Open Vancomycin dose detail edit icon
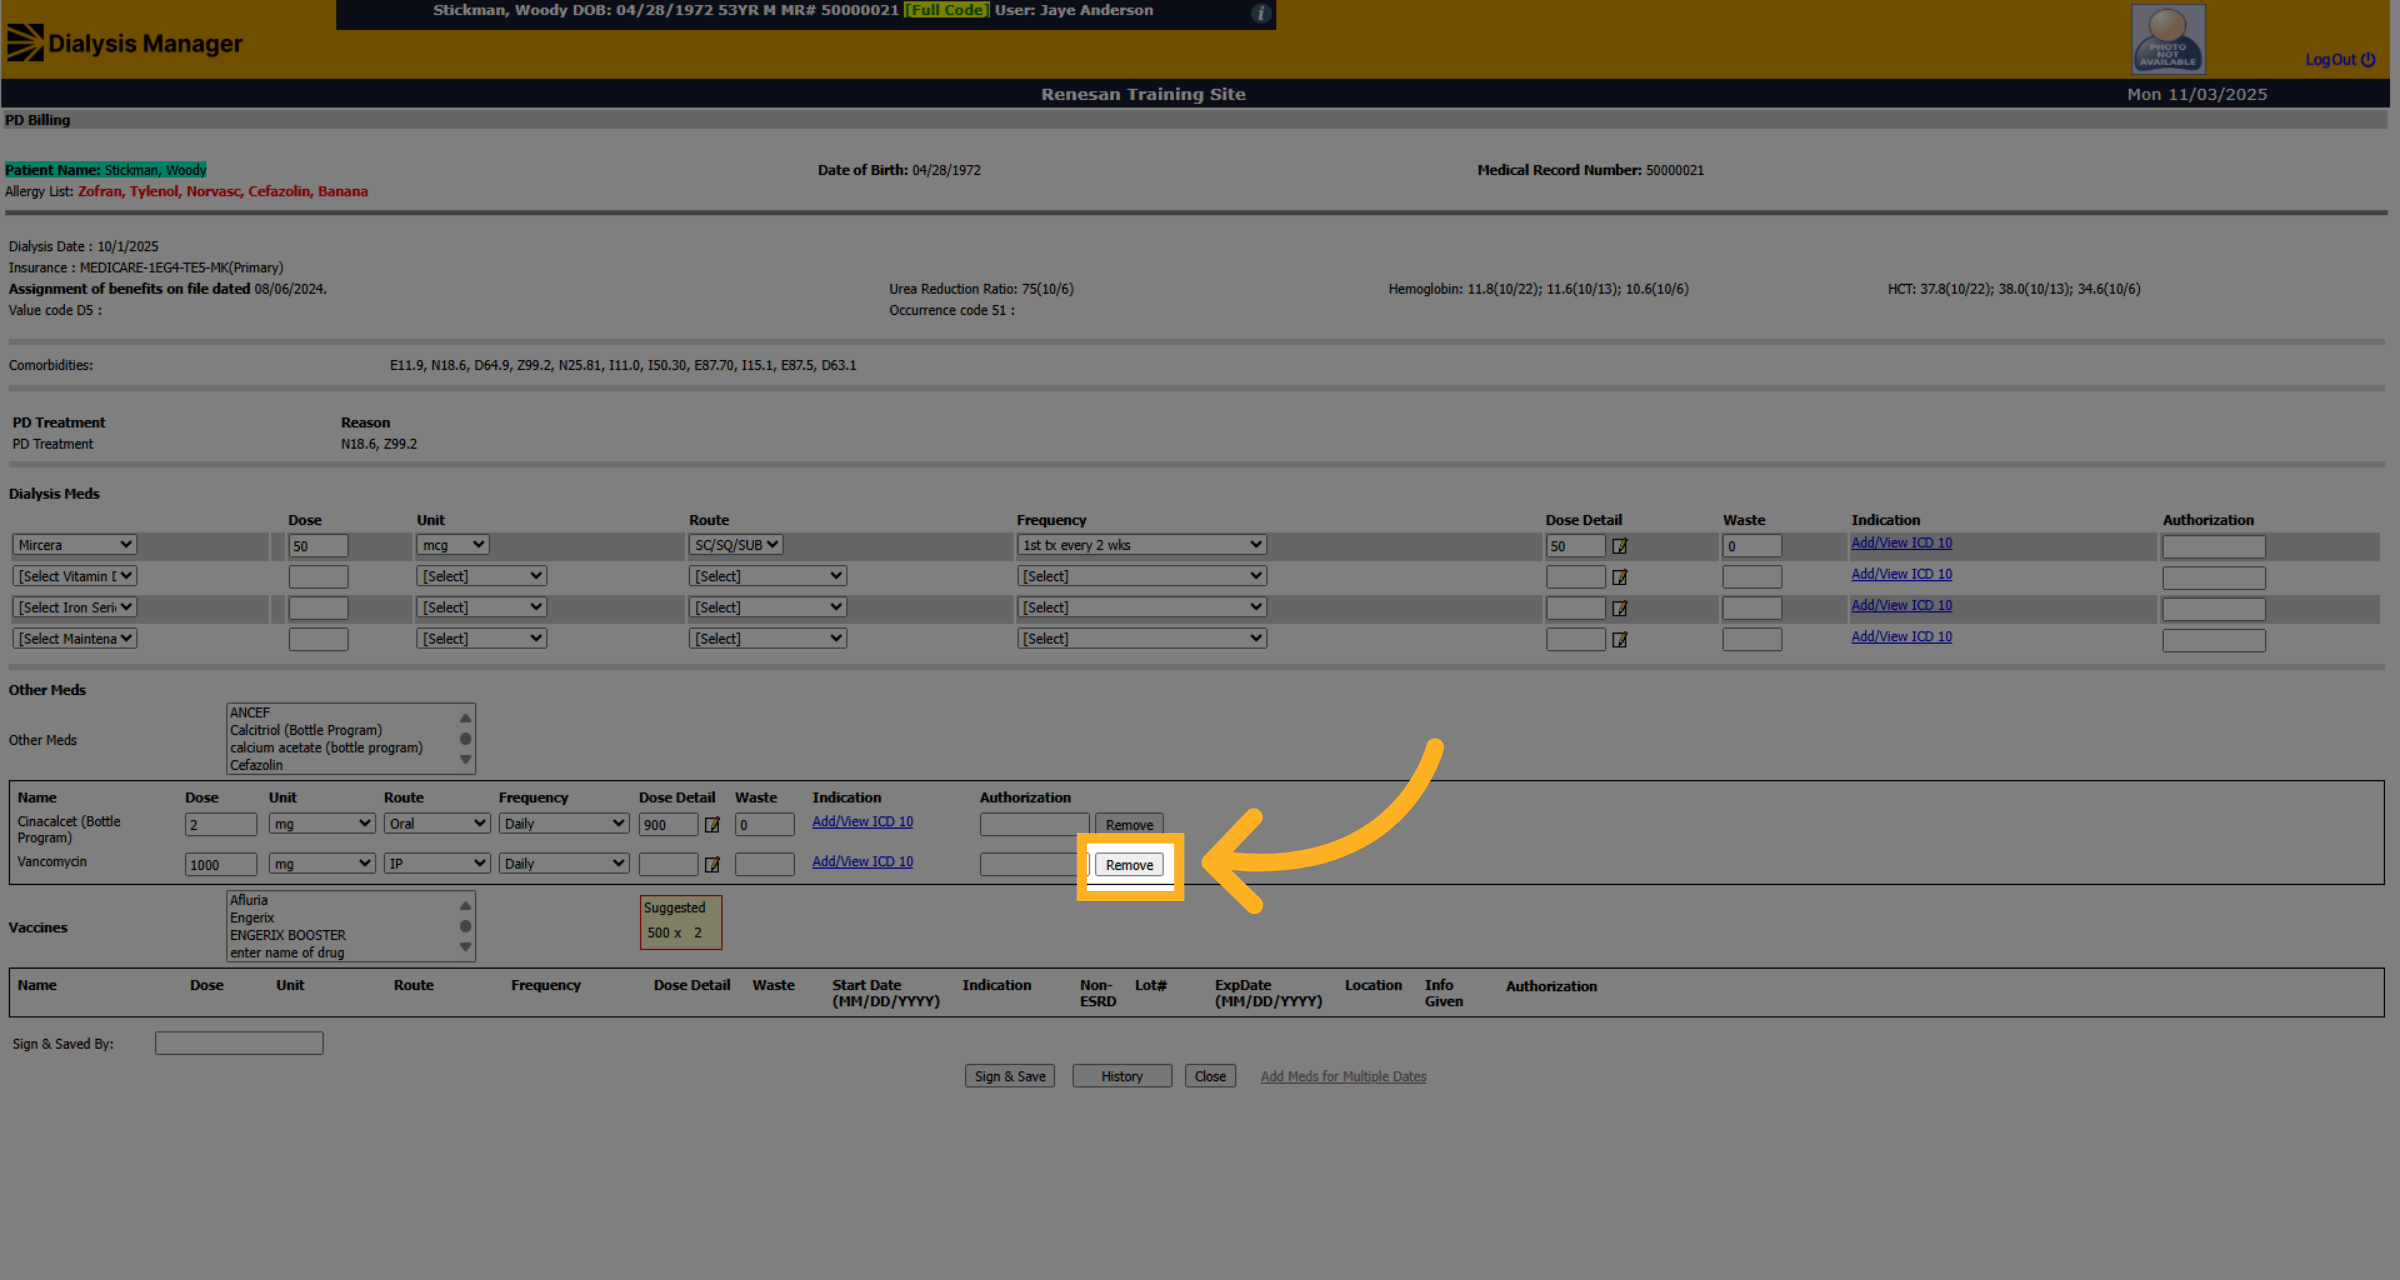Image resolution: width=2400 pixels, height=1280 pixels. coord(712,865)
